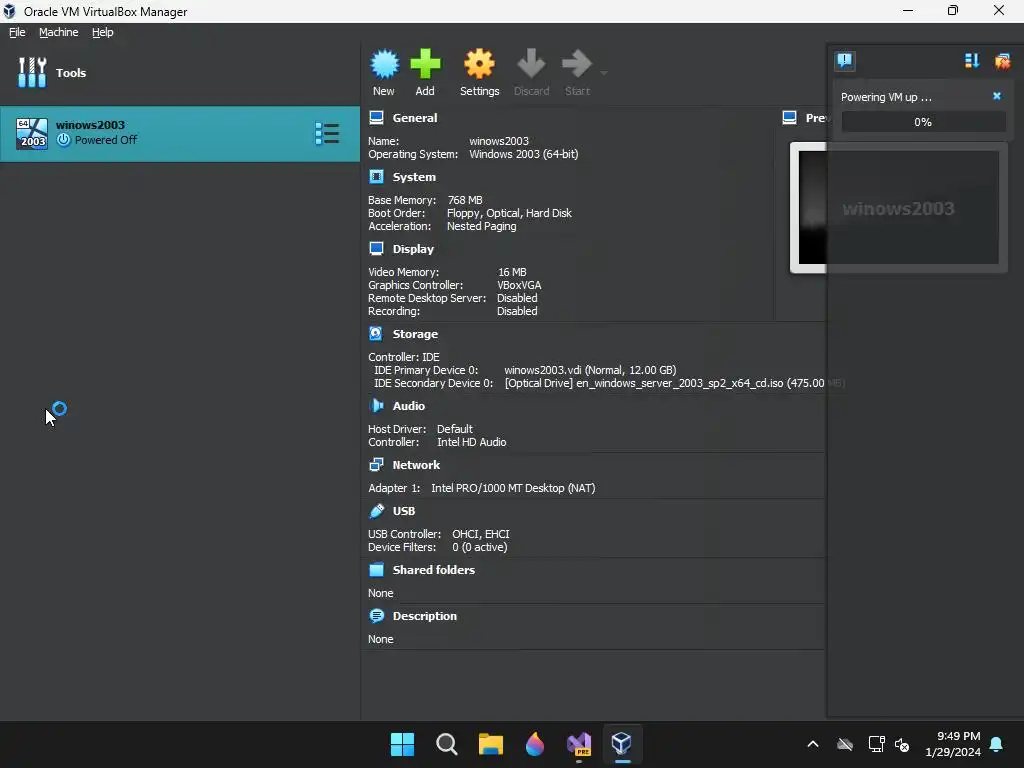The width and height of the screenshot is (1024, 768).
Task: Click the New virtual machine icon
Action: point(384,64)
